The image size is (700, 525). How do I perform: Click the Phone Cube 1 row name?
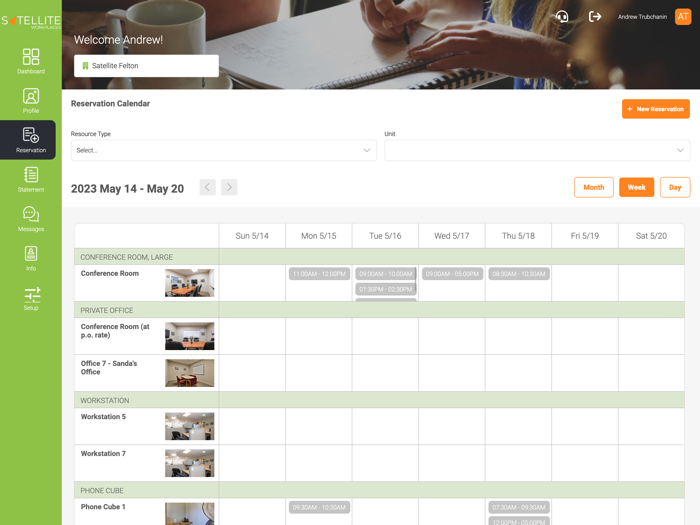(103, 507)
